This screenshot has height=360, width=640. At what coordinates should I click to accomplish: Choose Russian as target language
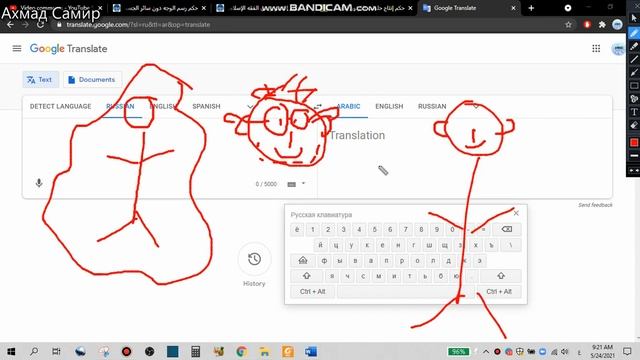[432, 107]
